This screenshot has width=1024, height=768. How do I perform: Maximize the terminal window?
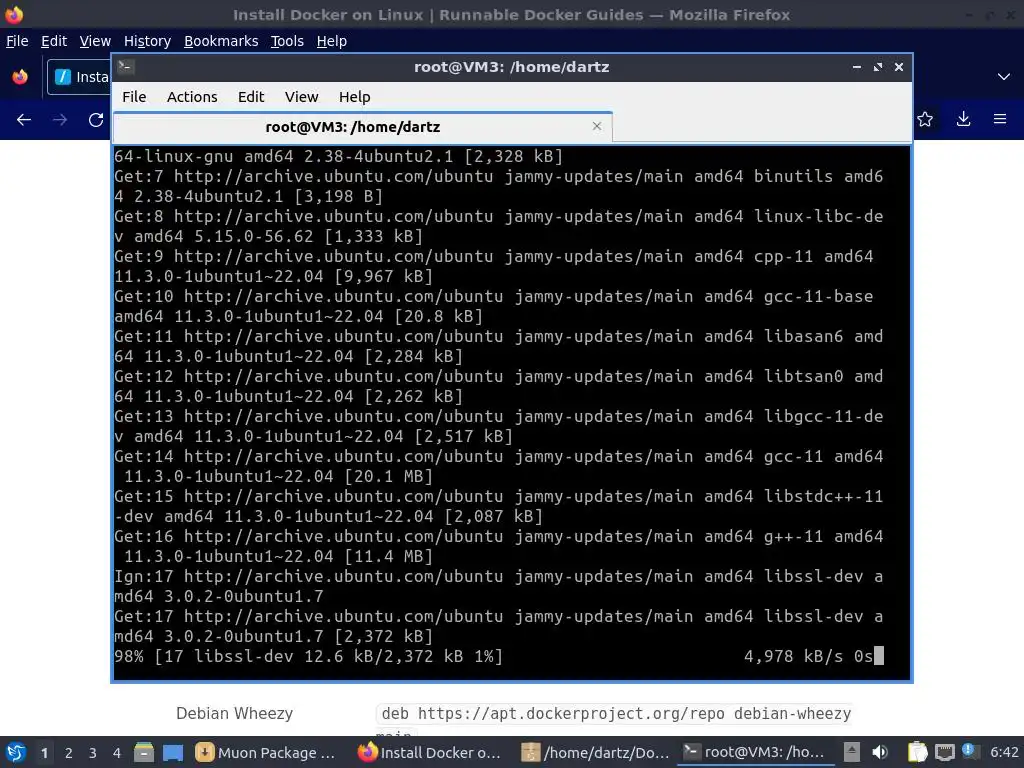(878, 67)
